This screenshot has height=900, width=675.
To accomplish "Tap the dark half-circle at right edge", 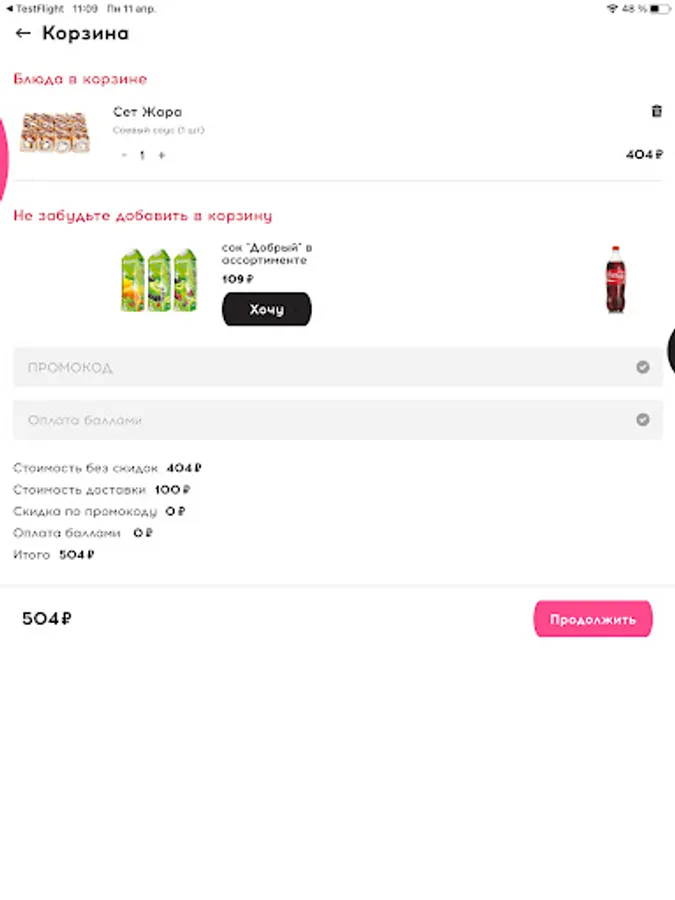I will click(x=671, y=351).
